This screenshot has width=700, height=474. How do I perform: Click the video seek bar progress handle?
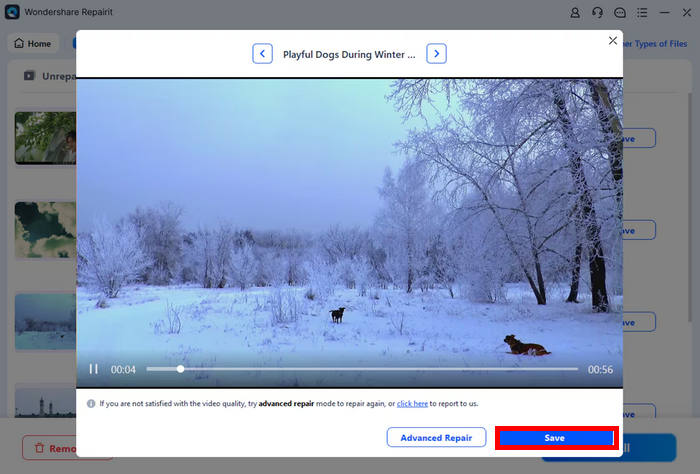(x=180, y=369)
